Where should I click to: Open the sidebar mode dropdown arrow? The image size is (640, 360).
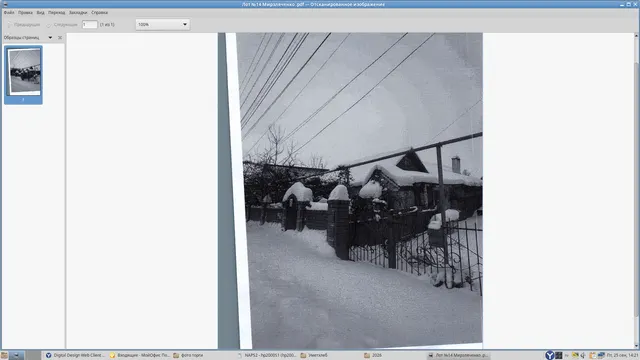(x=50, y=38)
